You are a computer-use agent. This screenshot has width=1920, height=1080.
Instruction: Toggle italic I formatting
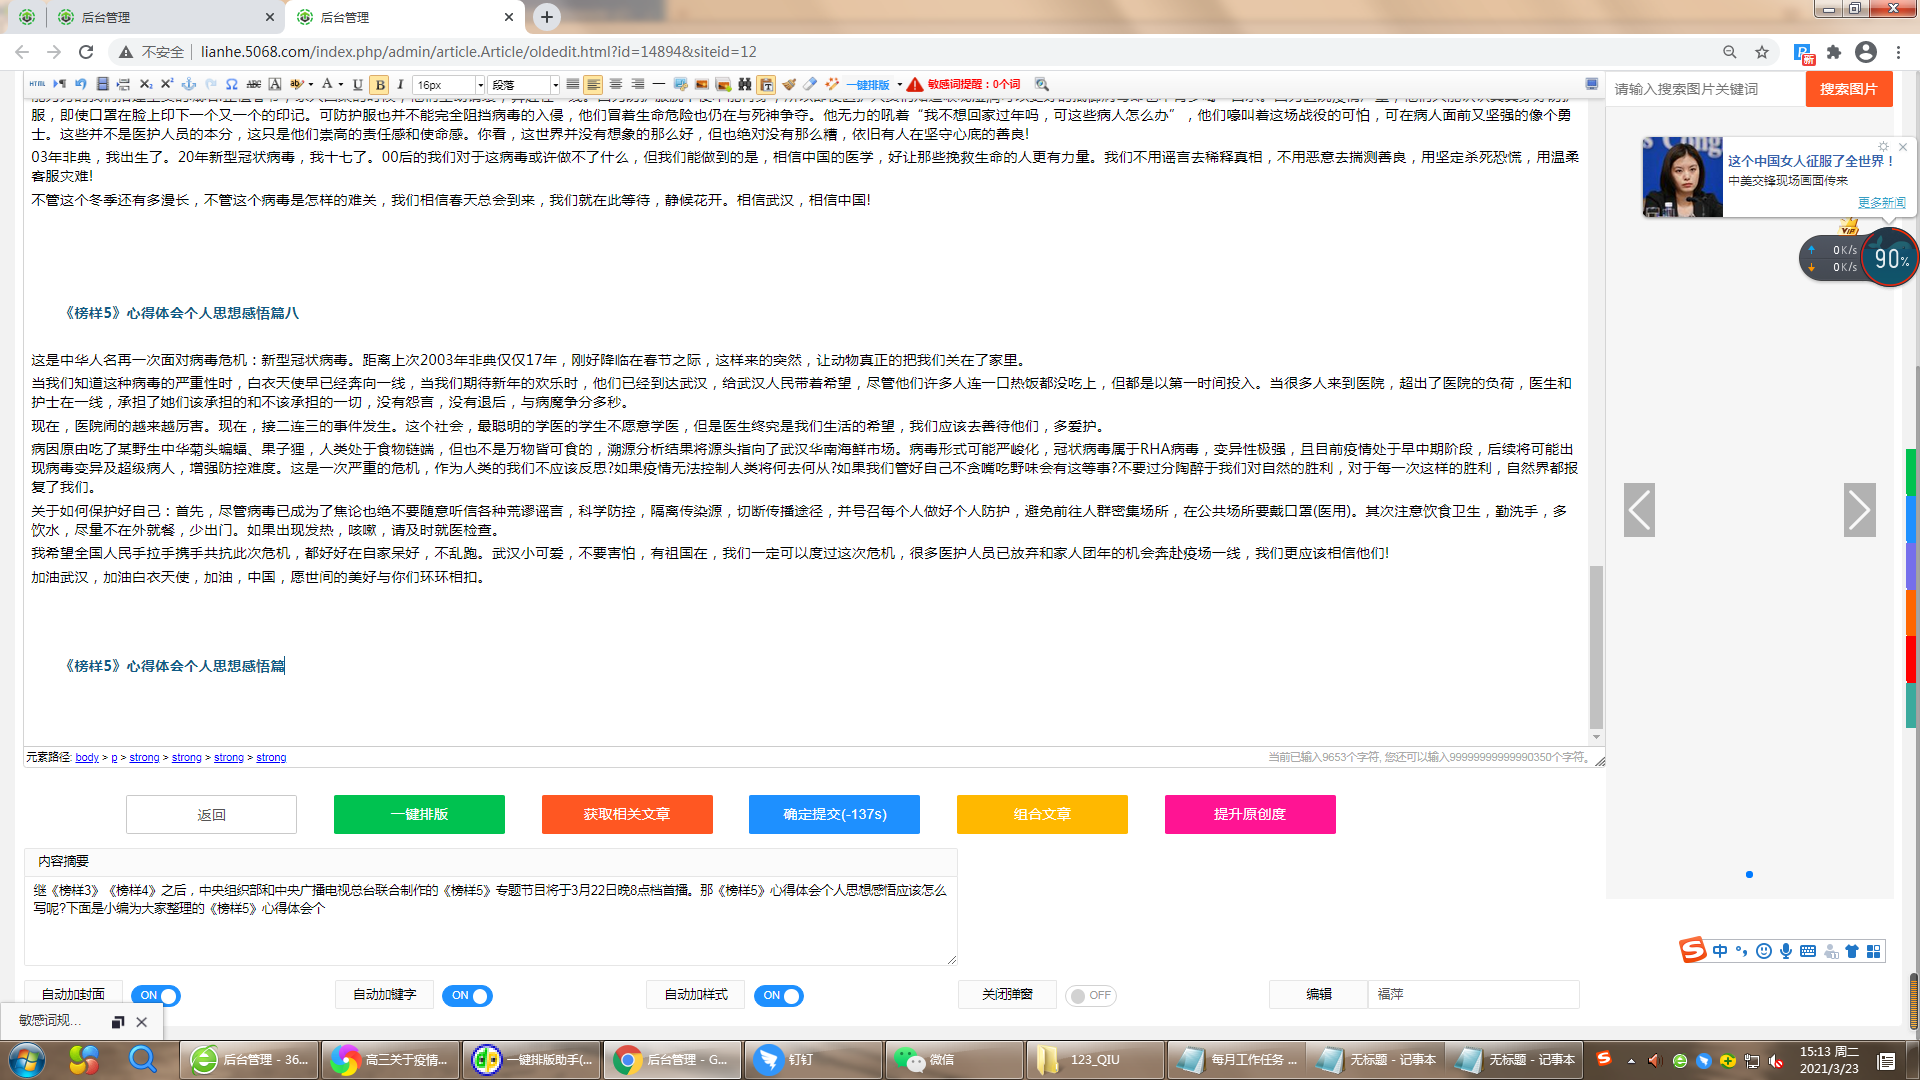pyautogui.click(x=400, y=84)
